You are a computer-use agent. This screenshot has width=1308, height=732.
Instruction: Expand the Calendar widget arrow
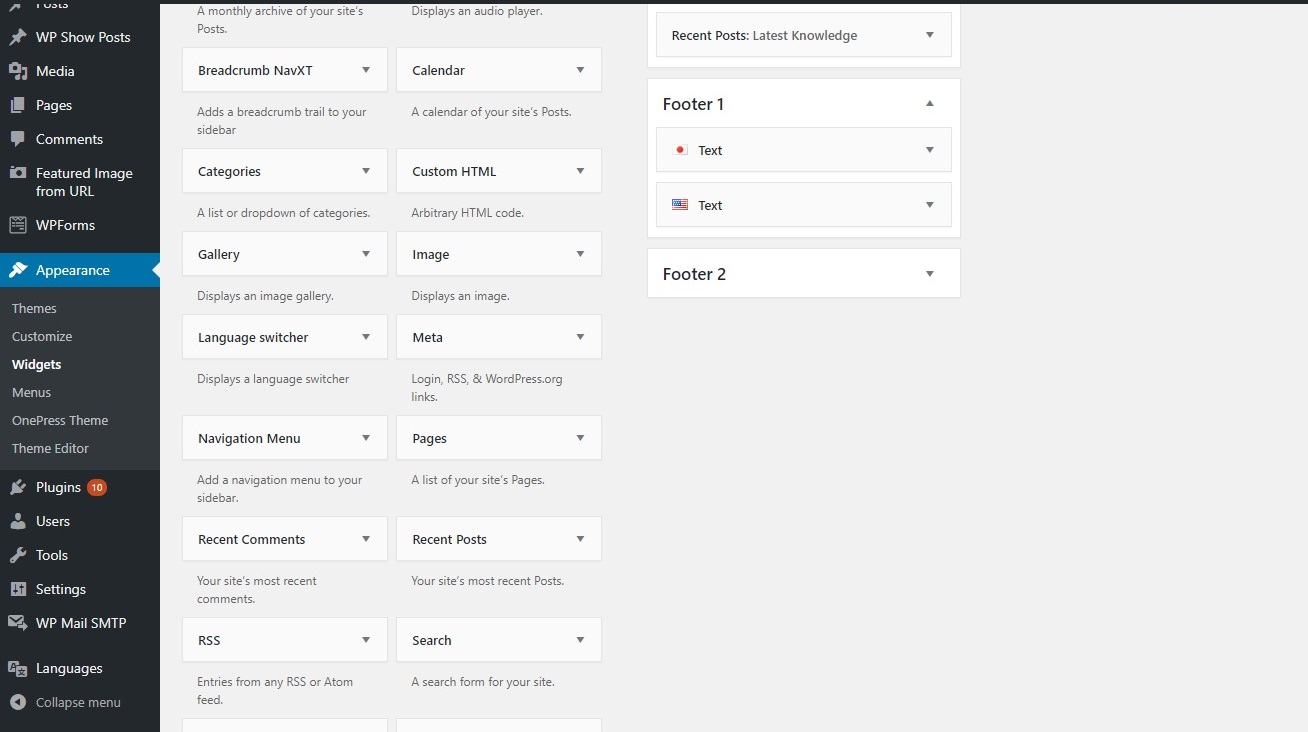tap(580, 70)
